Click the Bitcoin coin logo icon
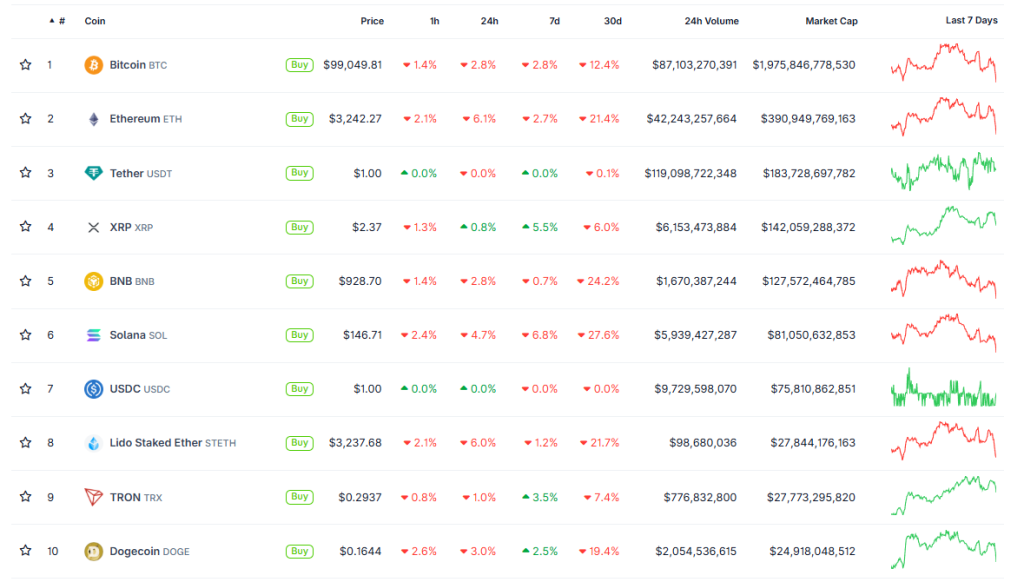1024x582 pixels. 93,65
